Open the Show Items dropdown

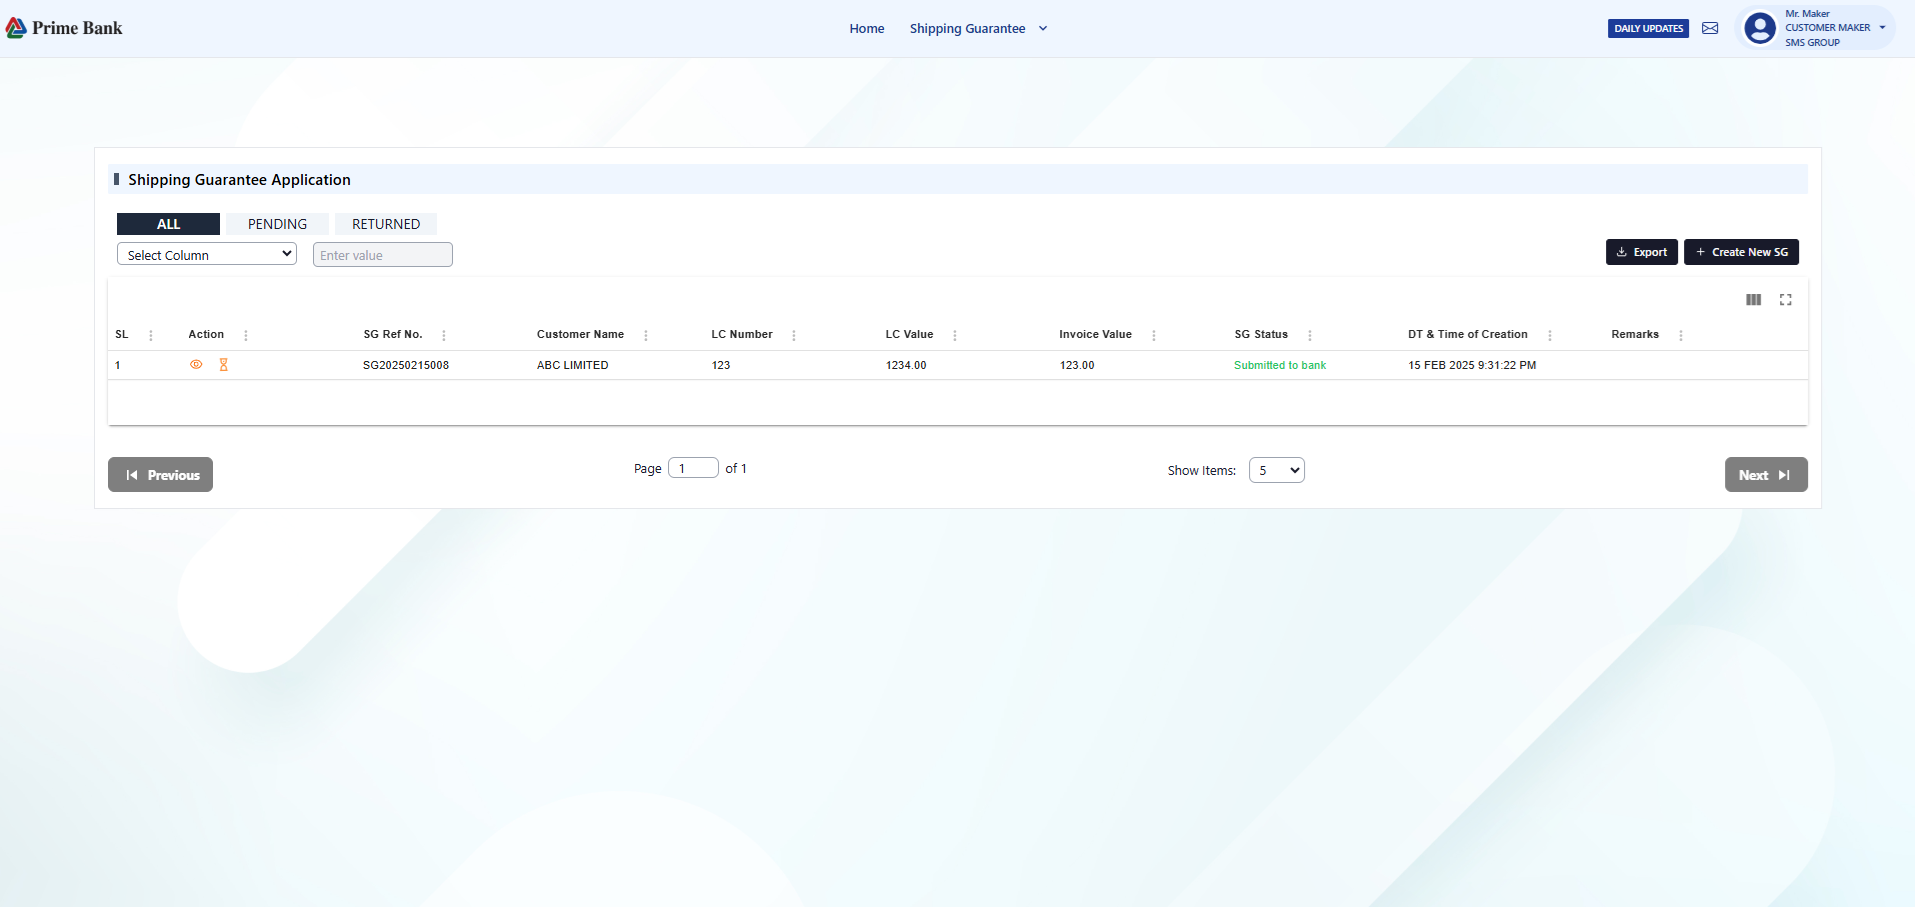click(x=1277, y=470)
